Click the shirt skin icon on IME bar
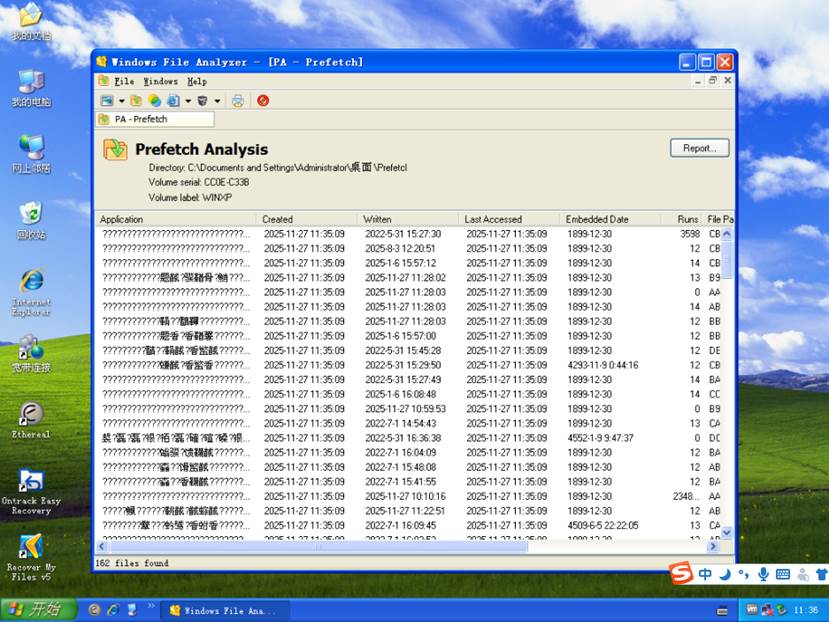 pyautogui.click(x=821, y=574)
